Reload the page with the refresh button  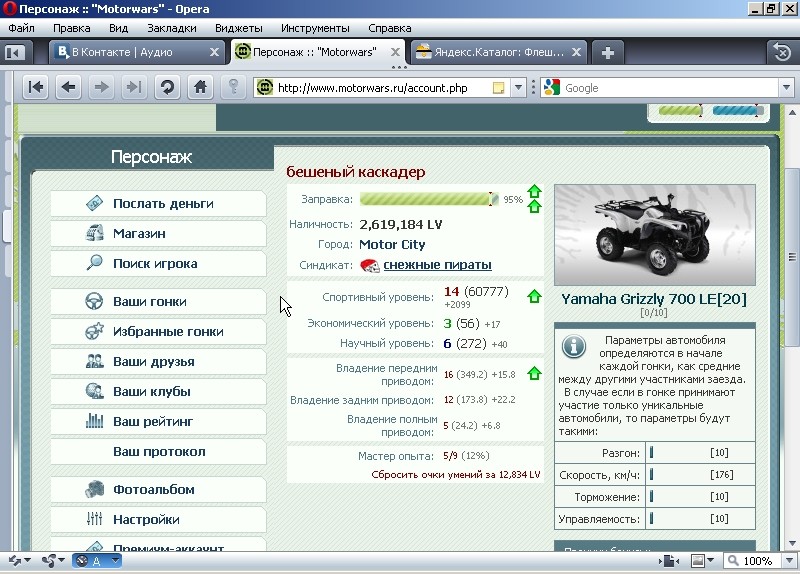167,88
